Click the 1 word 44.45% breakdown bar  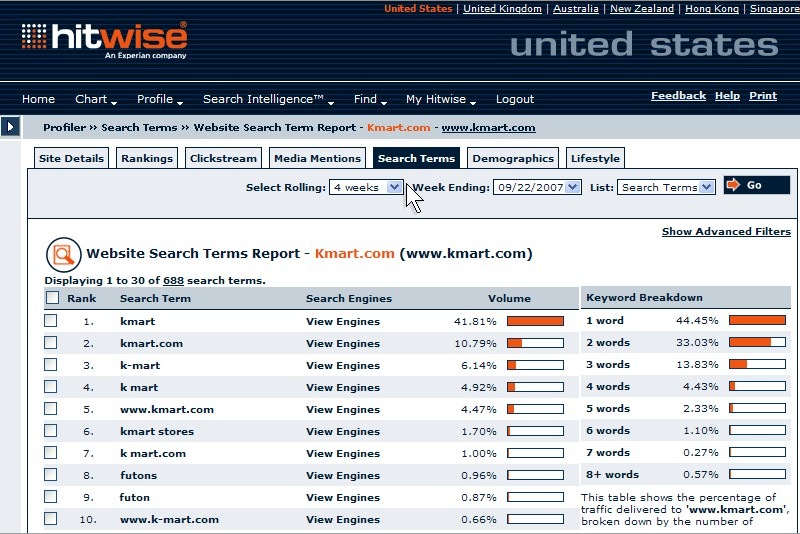757,320
